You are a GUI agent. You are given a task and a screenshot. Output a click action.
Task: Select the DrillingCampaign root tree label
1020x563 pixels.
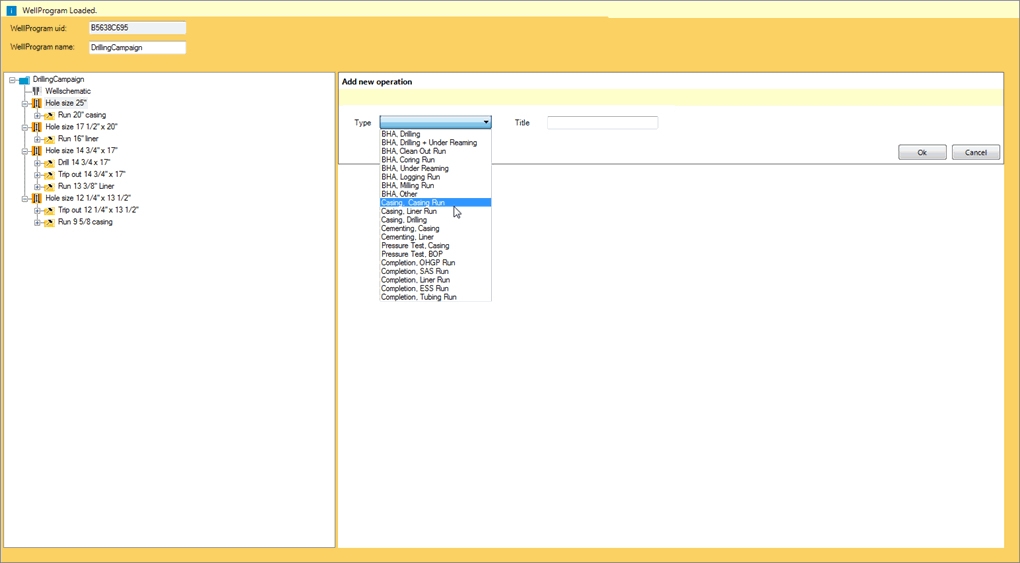pyautogui.click(x=59, y=80)
